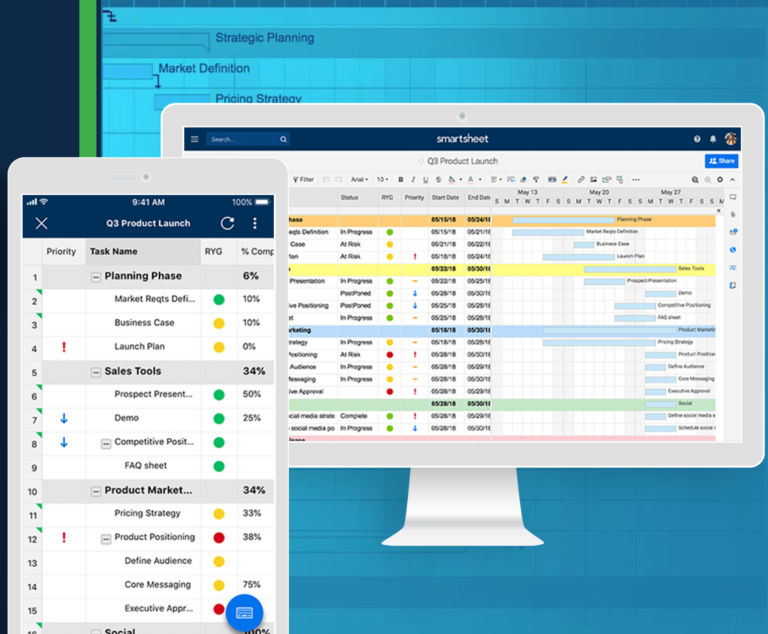The height and width of the screenshot is (634, 768).
Task: Tap refresh icon in mobile header
Action: tap(227, 223)
